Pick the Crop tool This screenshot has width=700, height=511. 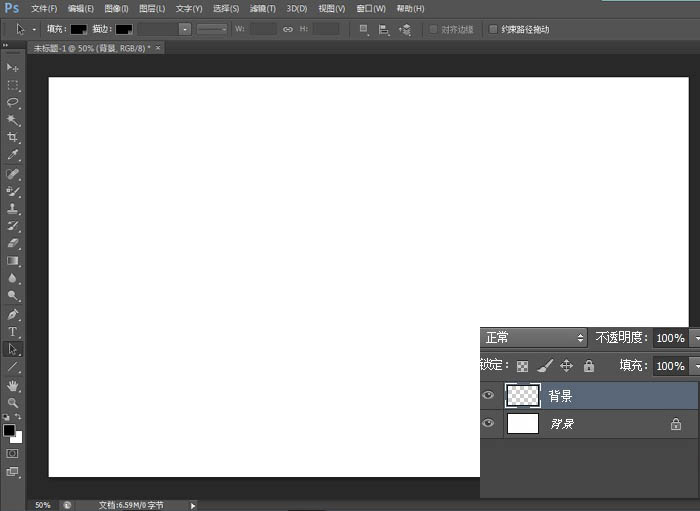13,137
